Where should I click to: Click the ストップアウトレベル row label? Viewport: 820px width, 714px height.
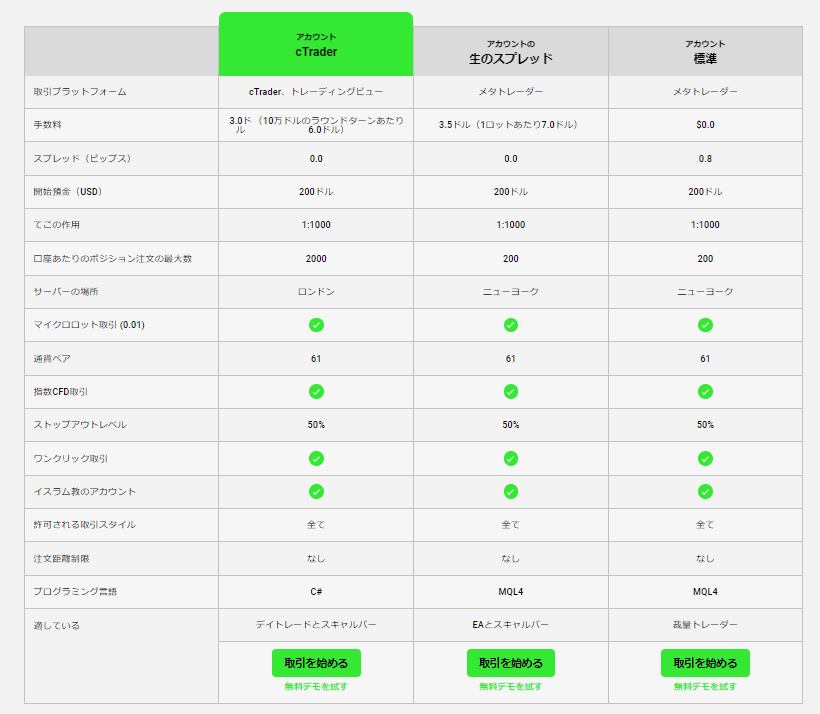tap(80, 424)
